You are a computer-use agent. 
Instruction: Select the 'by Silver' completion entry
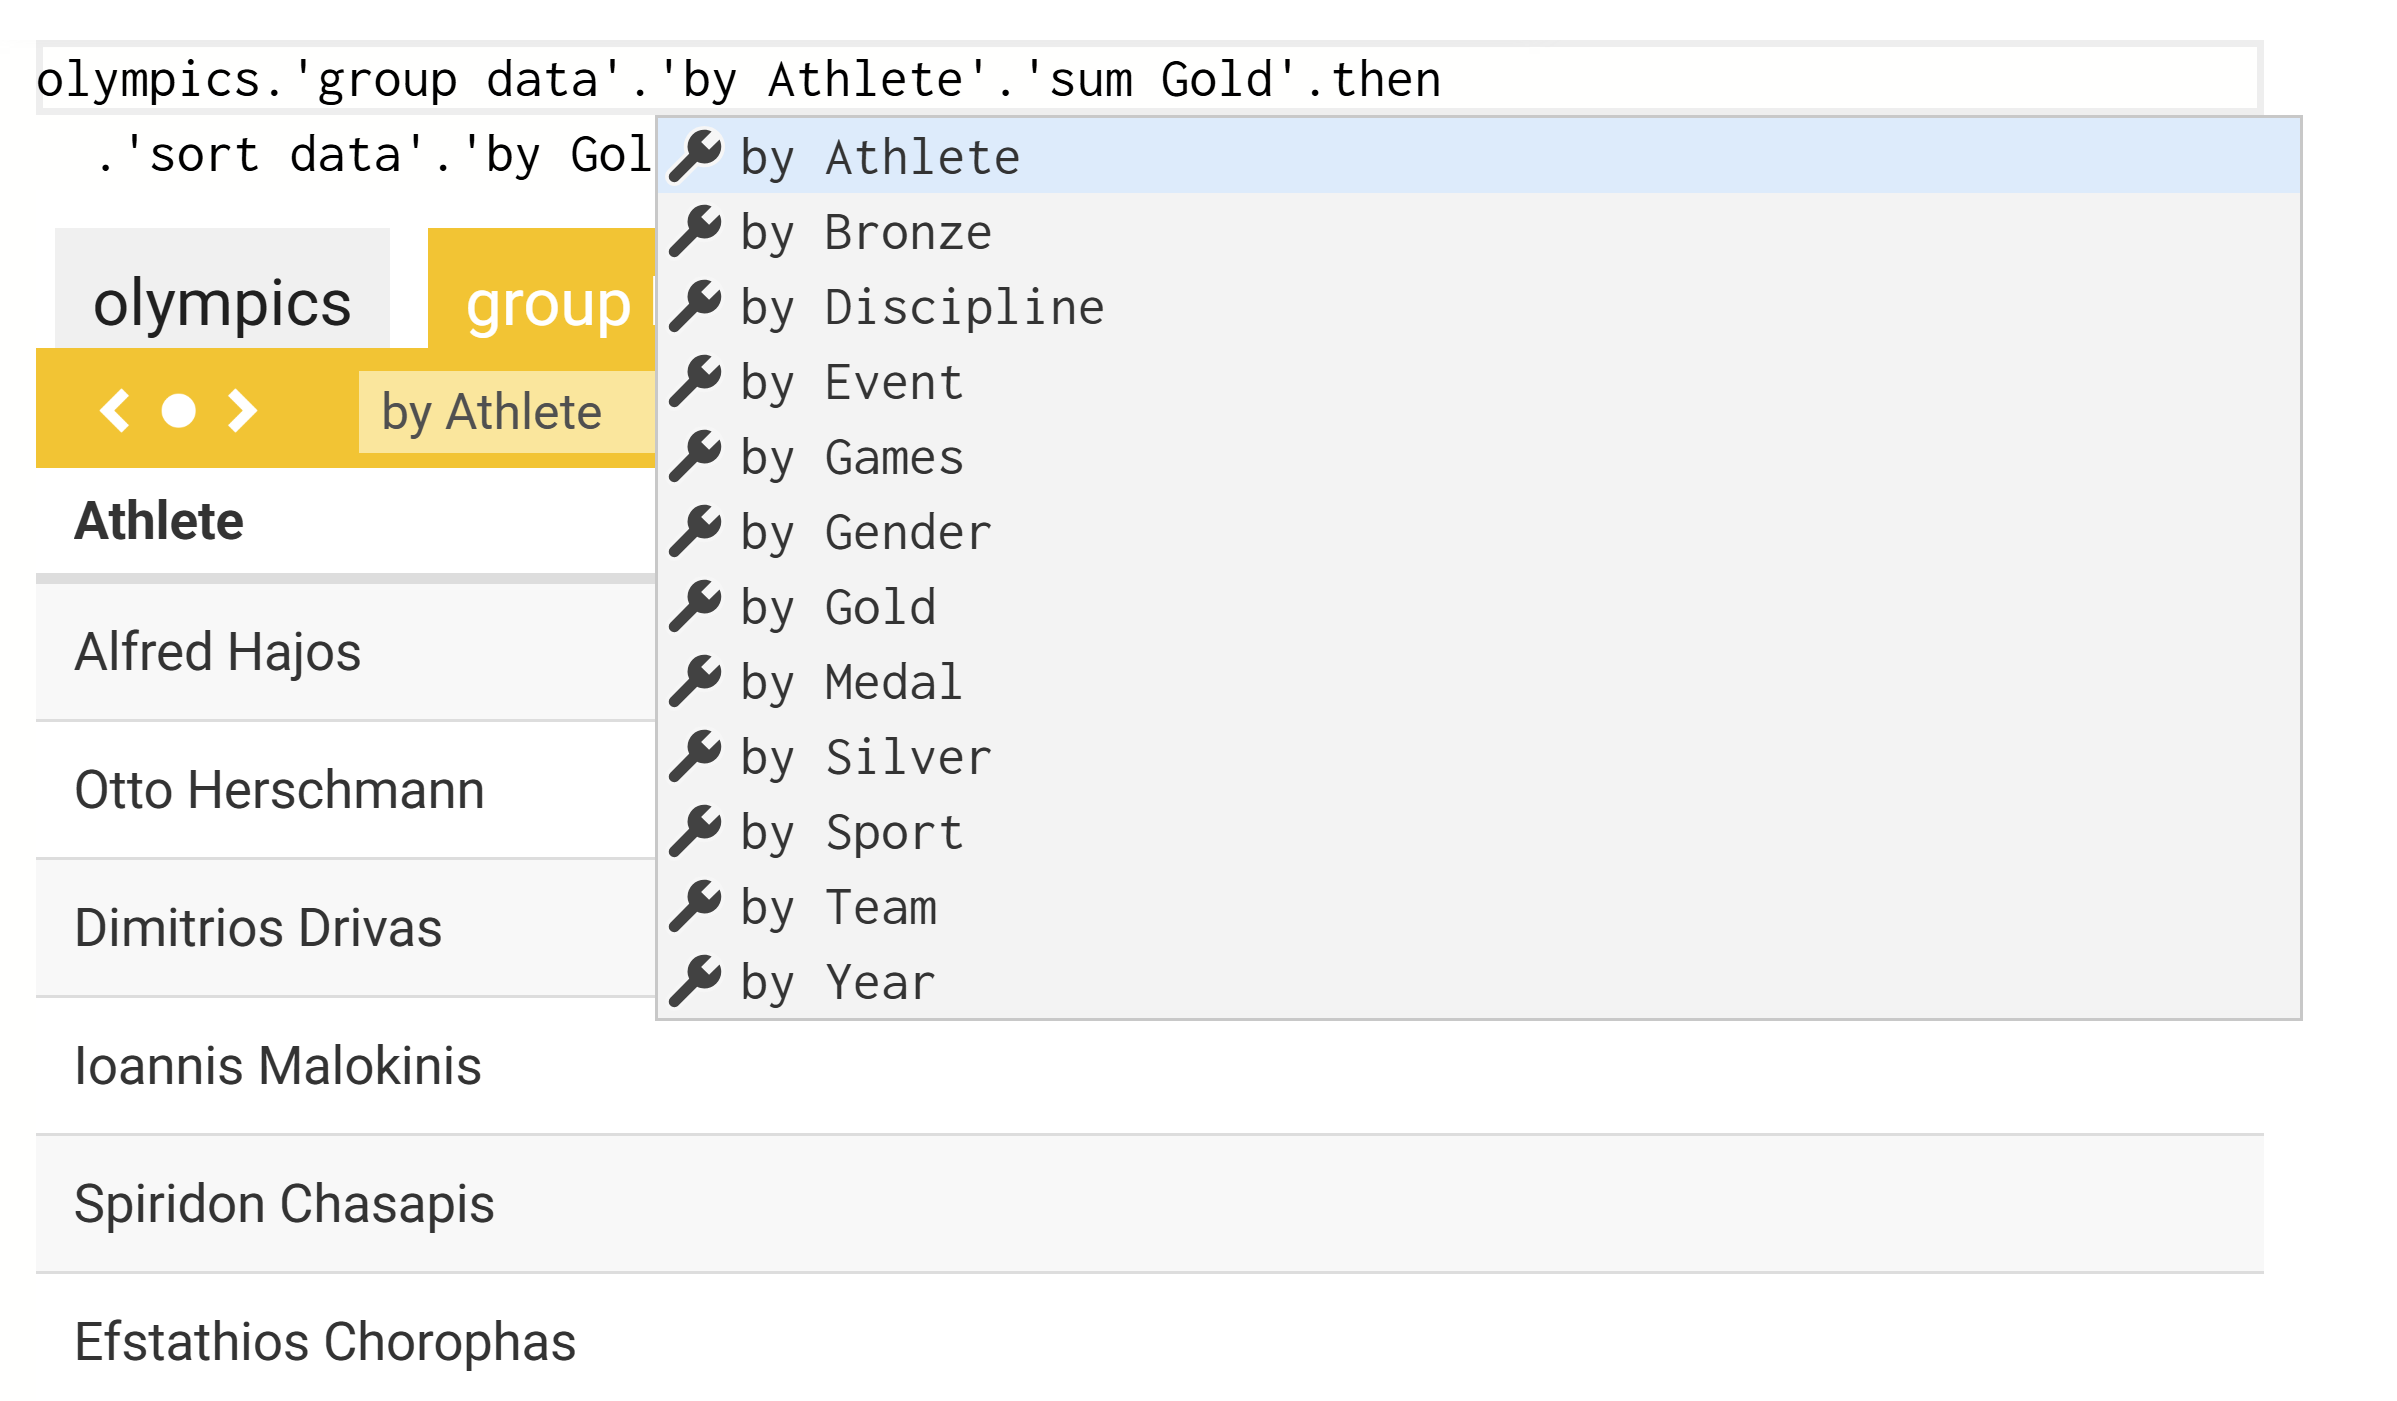click(x=866, y=757)
